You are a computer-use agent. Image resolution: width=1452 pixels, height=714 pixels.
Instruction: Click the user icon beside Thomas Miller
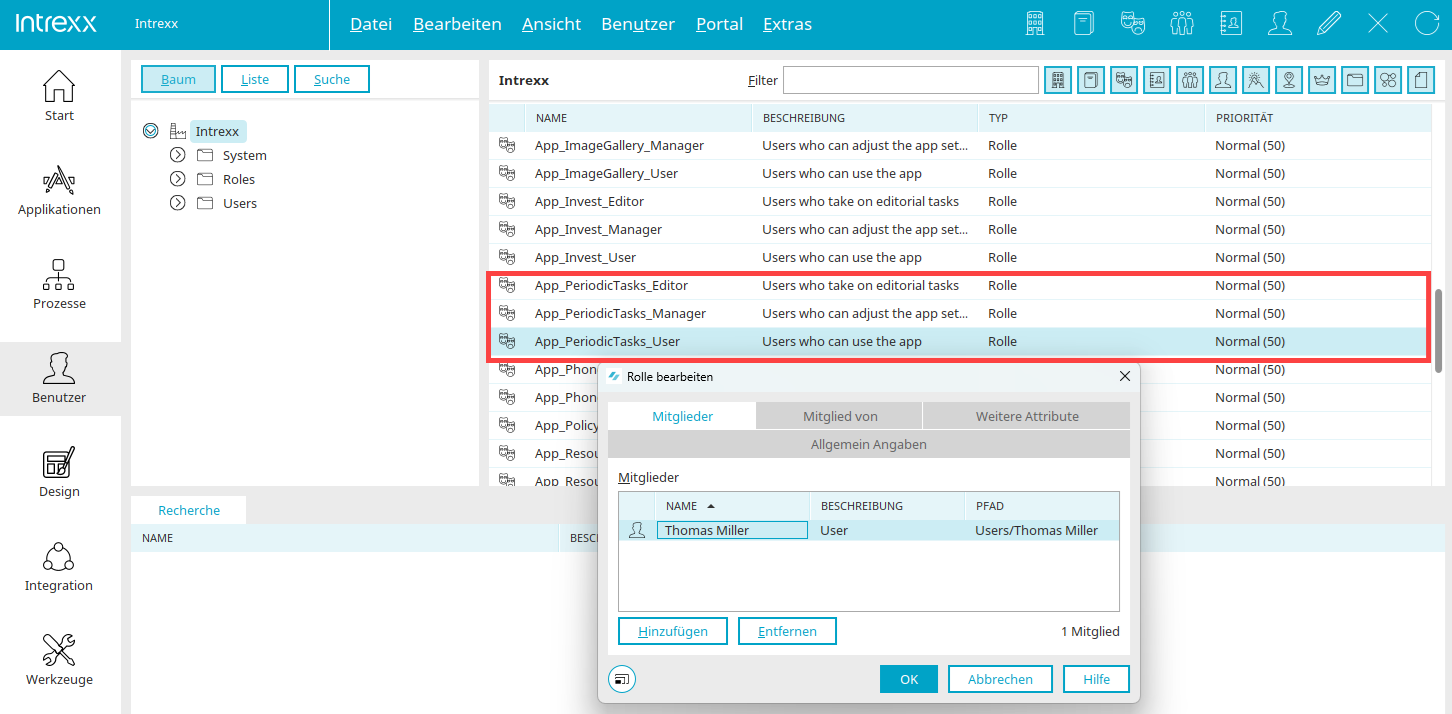click(637, 531)
